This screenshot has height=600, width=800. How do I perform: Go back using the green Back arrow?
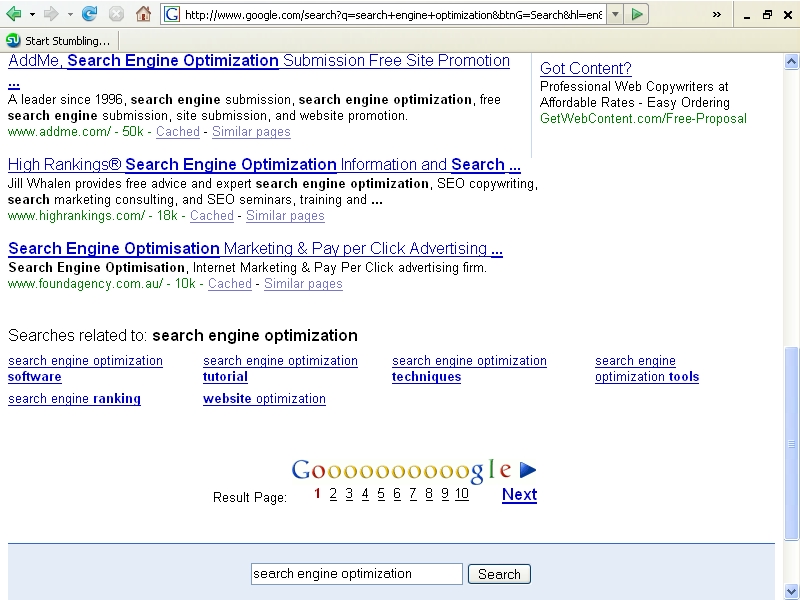point(14,14)
